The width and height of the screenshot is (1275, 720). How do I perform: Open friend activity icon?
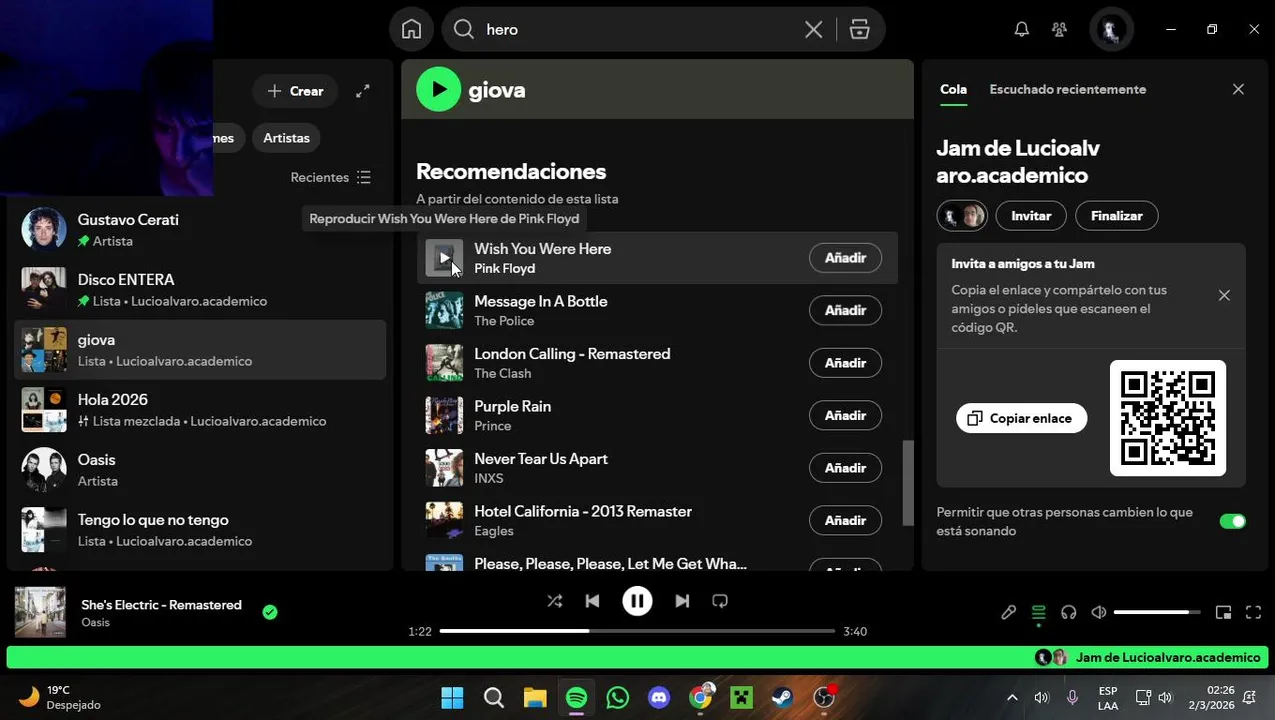click(1060, 29)
